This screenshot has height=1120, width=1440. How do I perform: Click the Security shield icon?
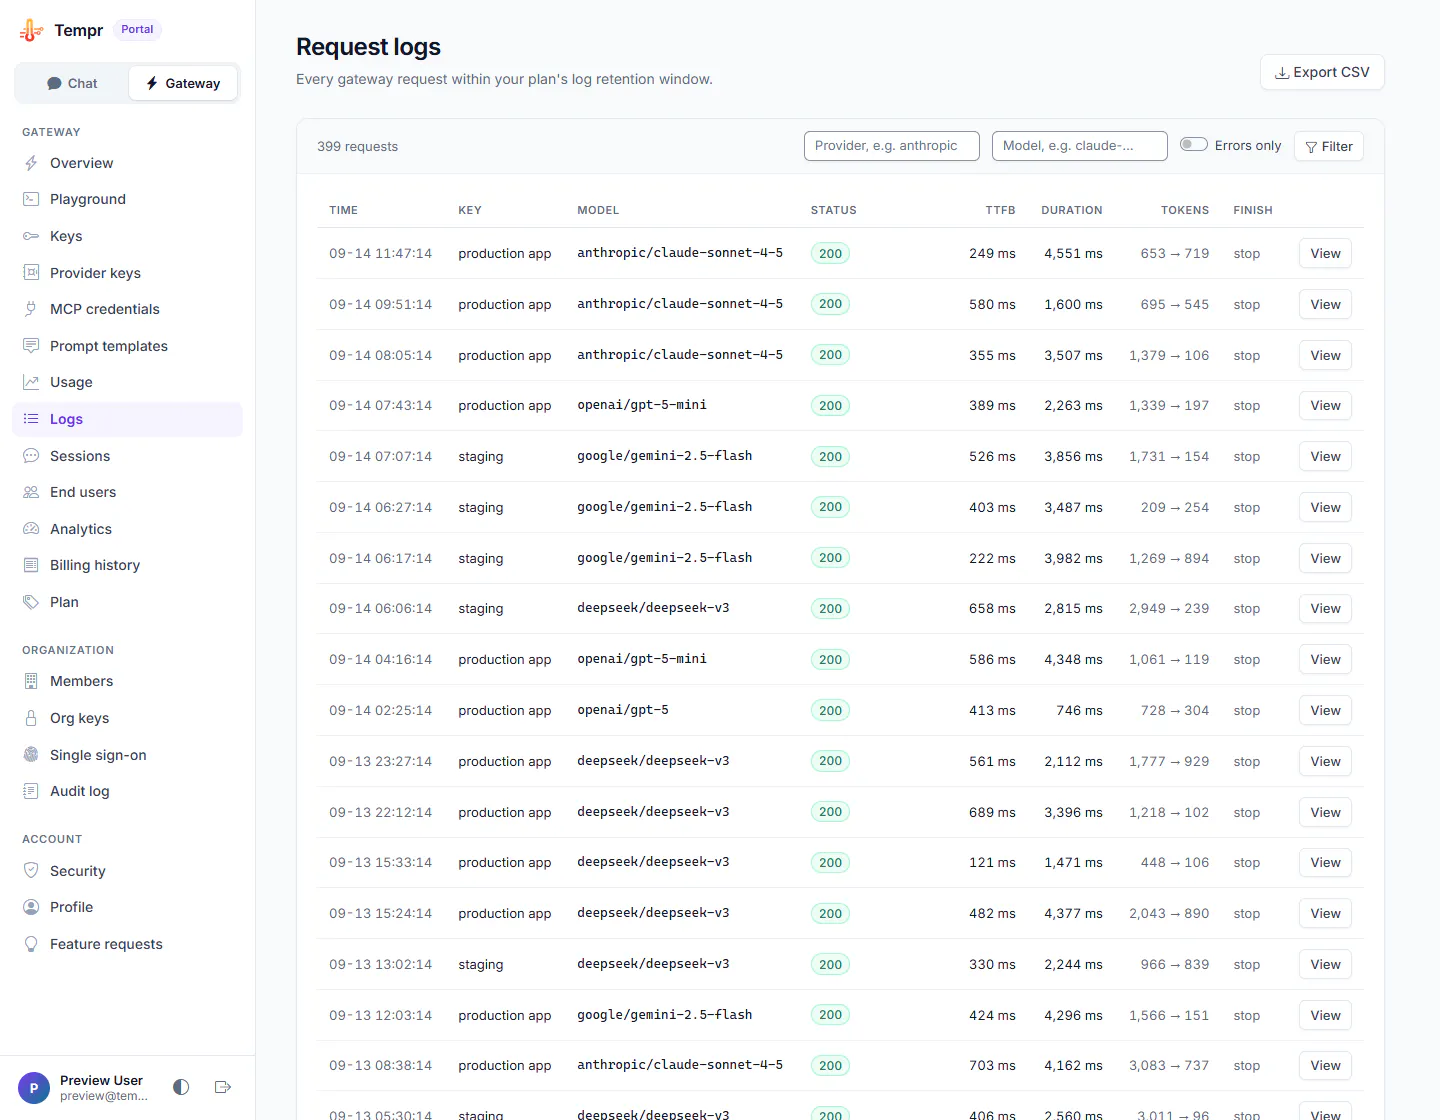tap(31, 871)
